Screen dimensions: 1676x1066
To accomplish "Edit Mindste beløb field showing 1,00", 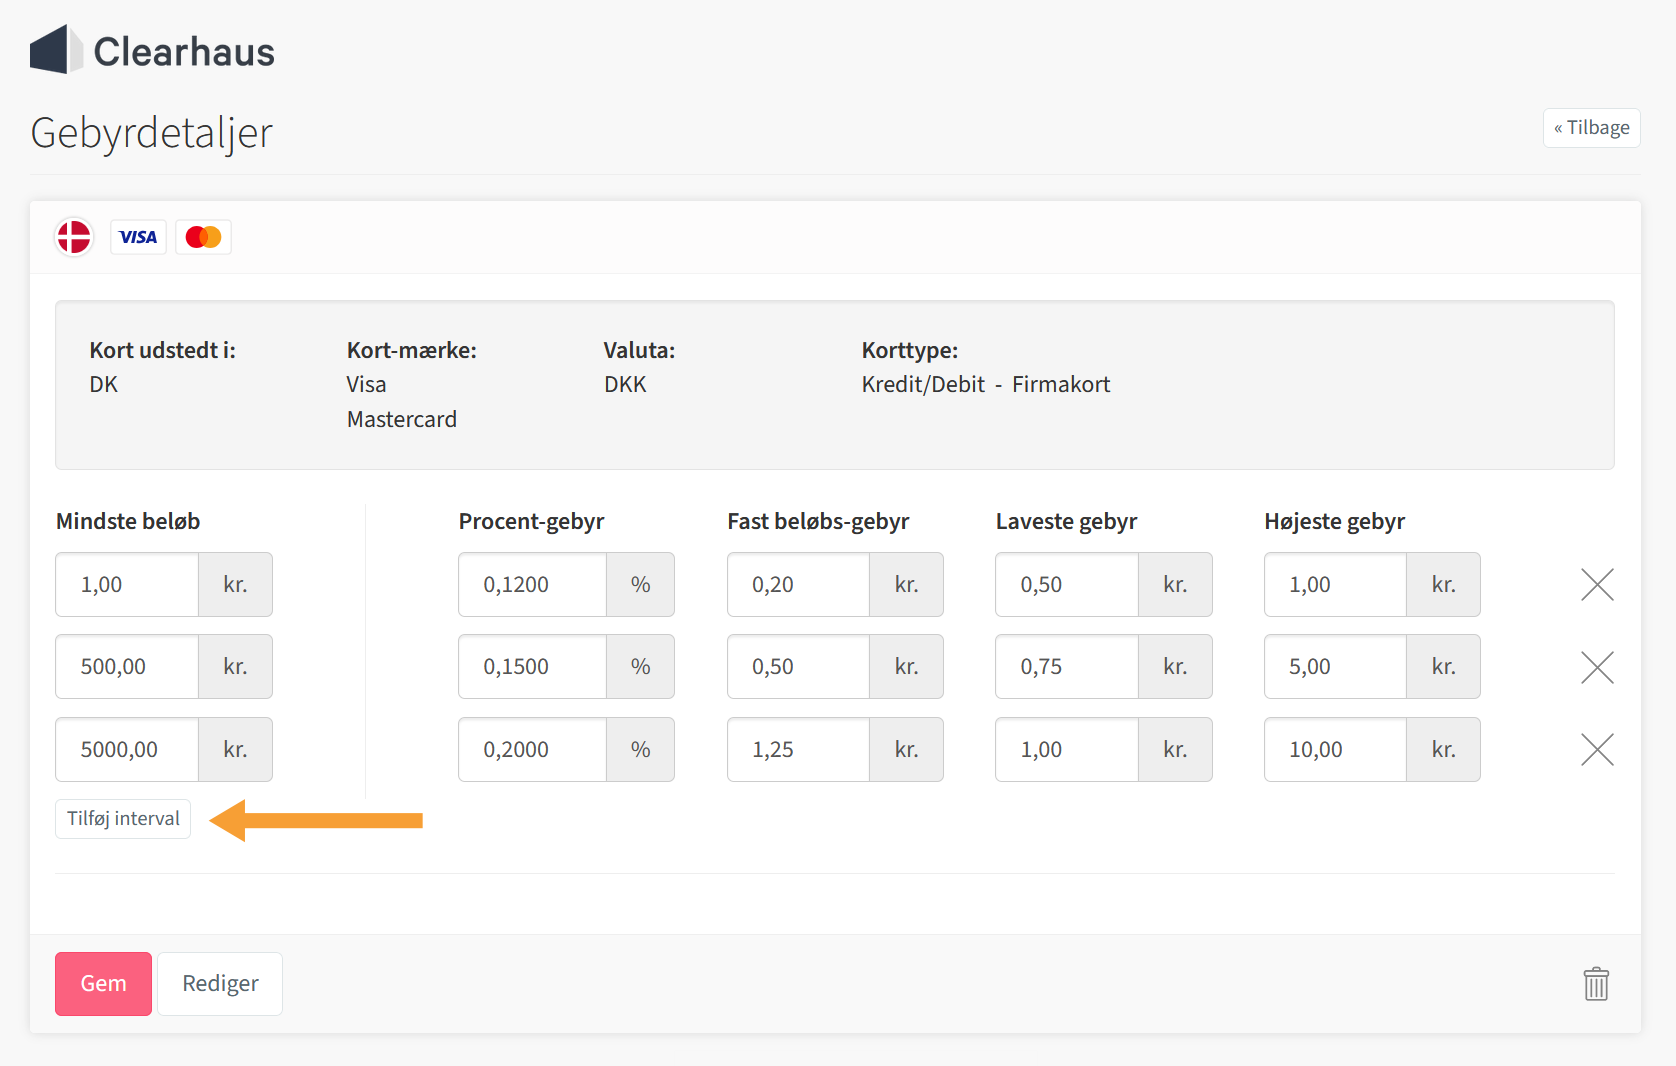I will pos(127,585).
